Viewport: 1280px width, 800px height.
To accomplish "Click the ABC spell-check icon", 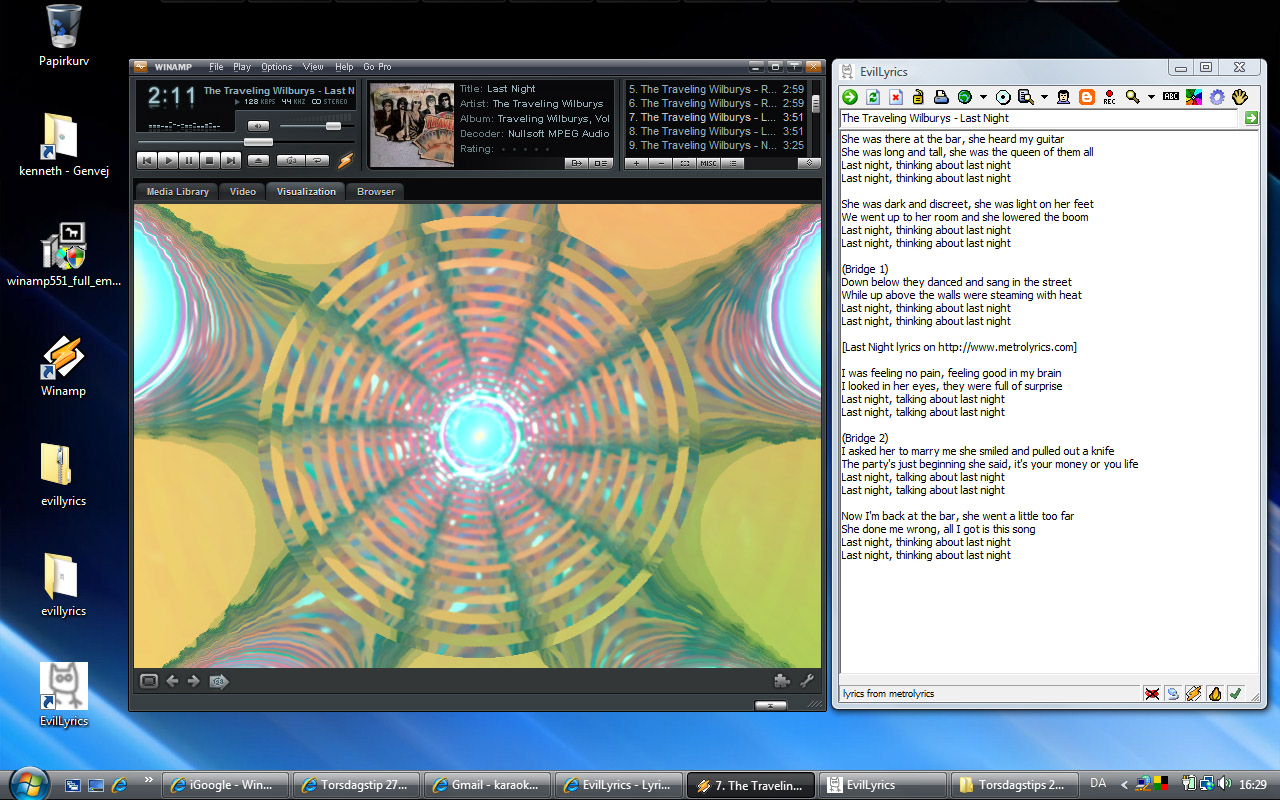I will 1171,97.
